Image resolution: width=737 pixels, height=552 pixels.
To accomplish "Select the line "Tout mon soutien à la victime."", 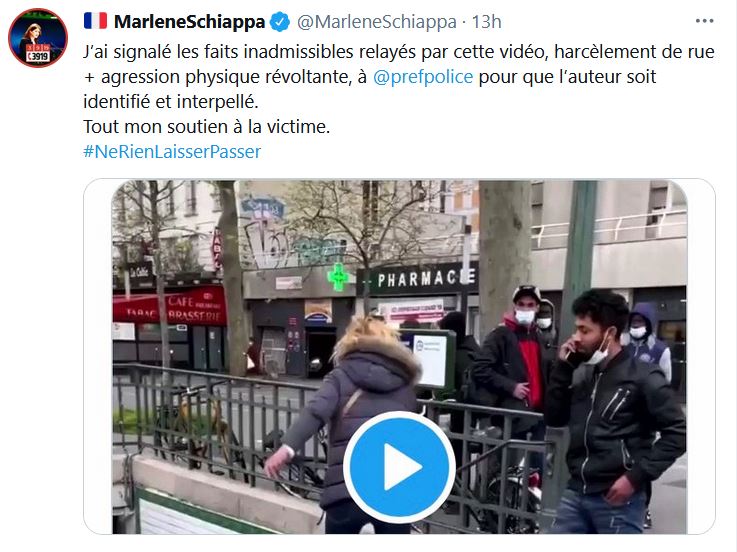I will 207,126.
